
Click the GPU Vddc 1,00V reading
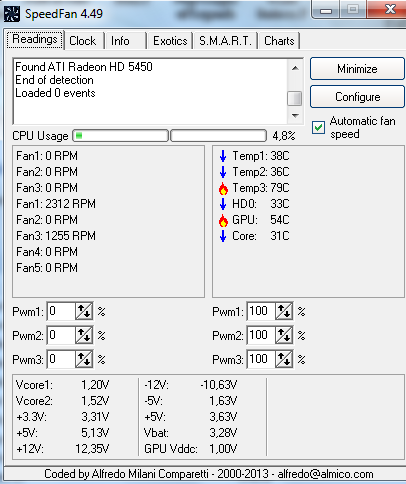[191, 449]
